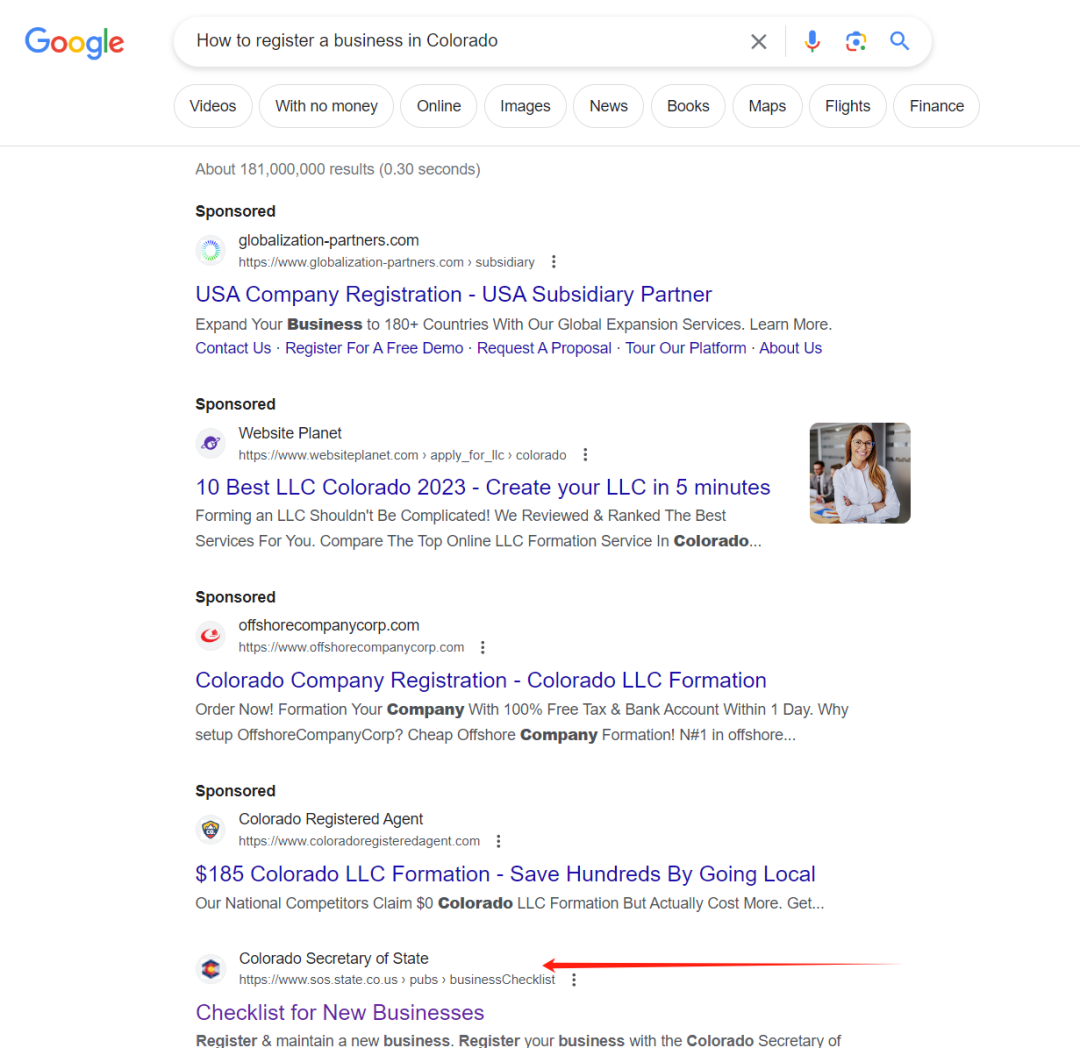Image resolution: width=1080 pixels, height=1048 pixels.
Task: Open options menu for globalization-partners.com ad
Action: (554, 262)
